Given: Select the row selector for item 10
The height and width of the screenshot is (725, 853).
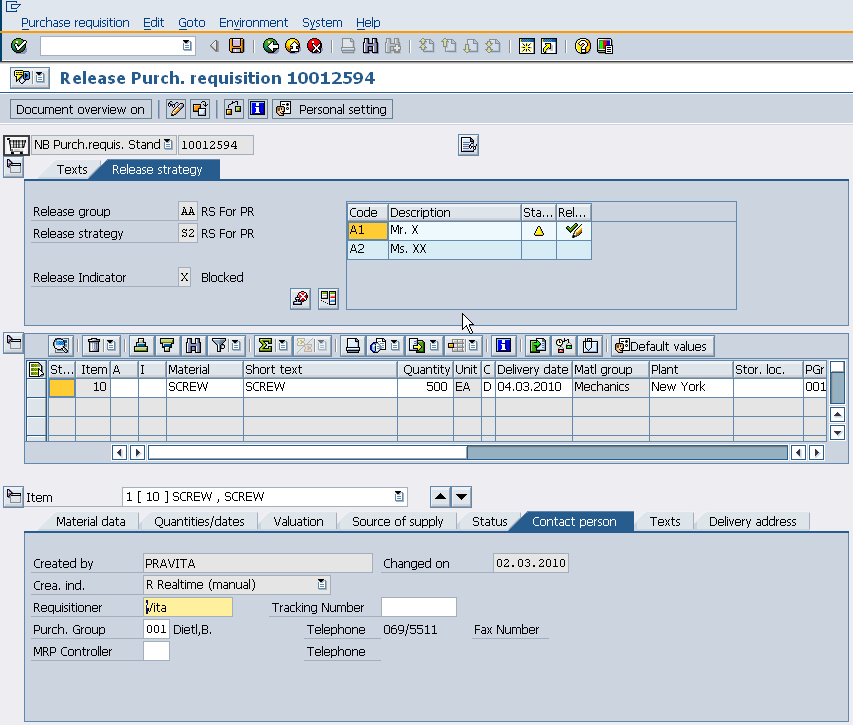Looking at the screenshot, I should point(36,387).
